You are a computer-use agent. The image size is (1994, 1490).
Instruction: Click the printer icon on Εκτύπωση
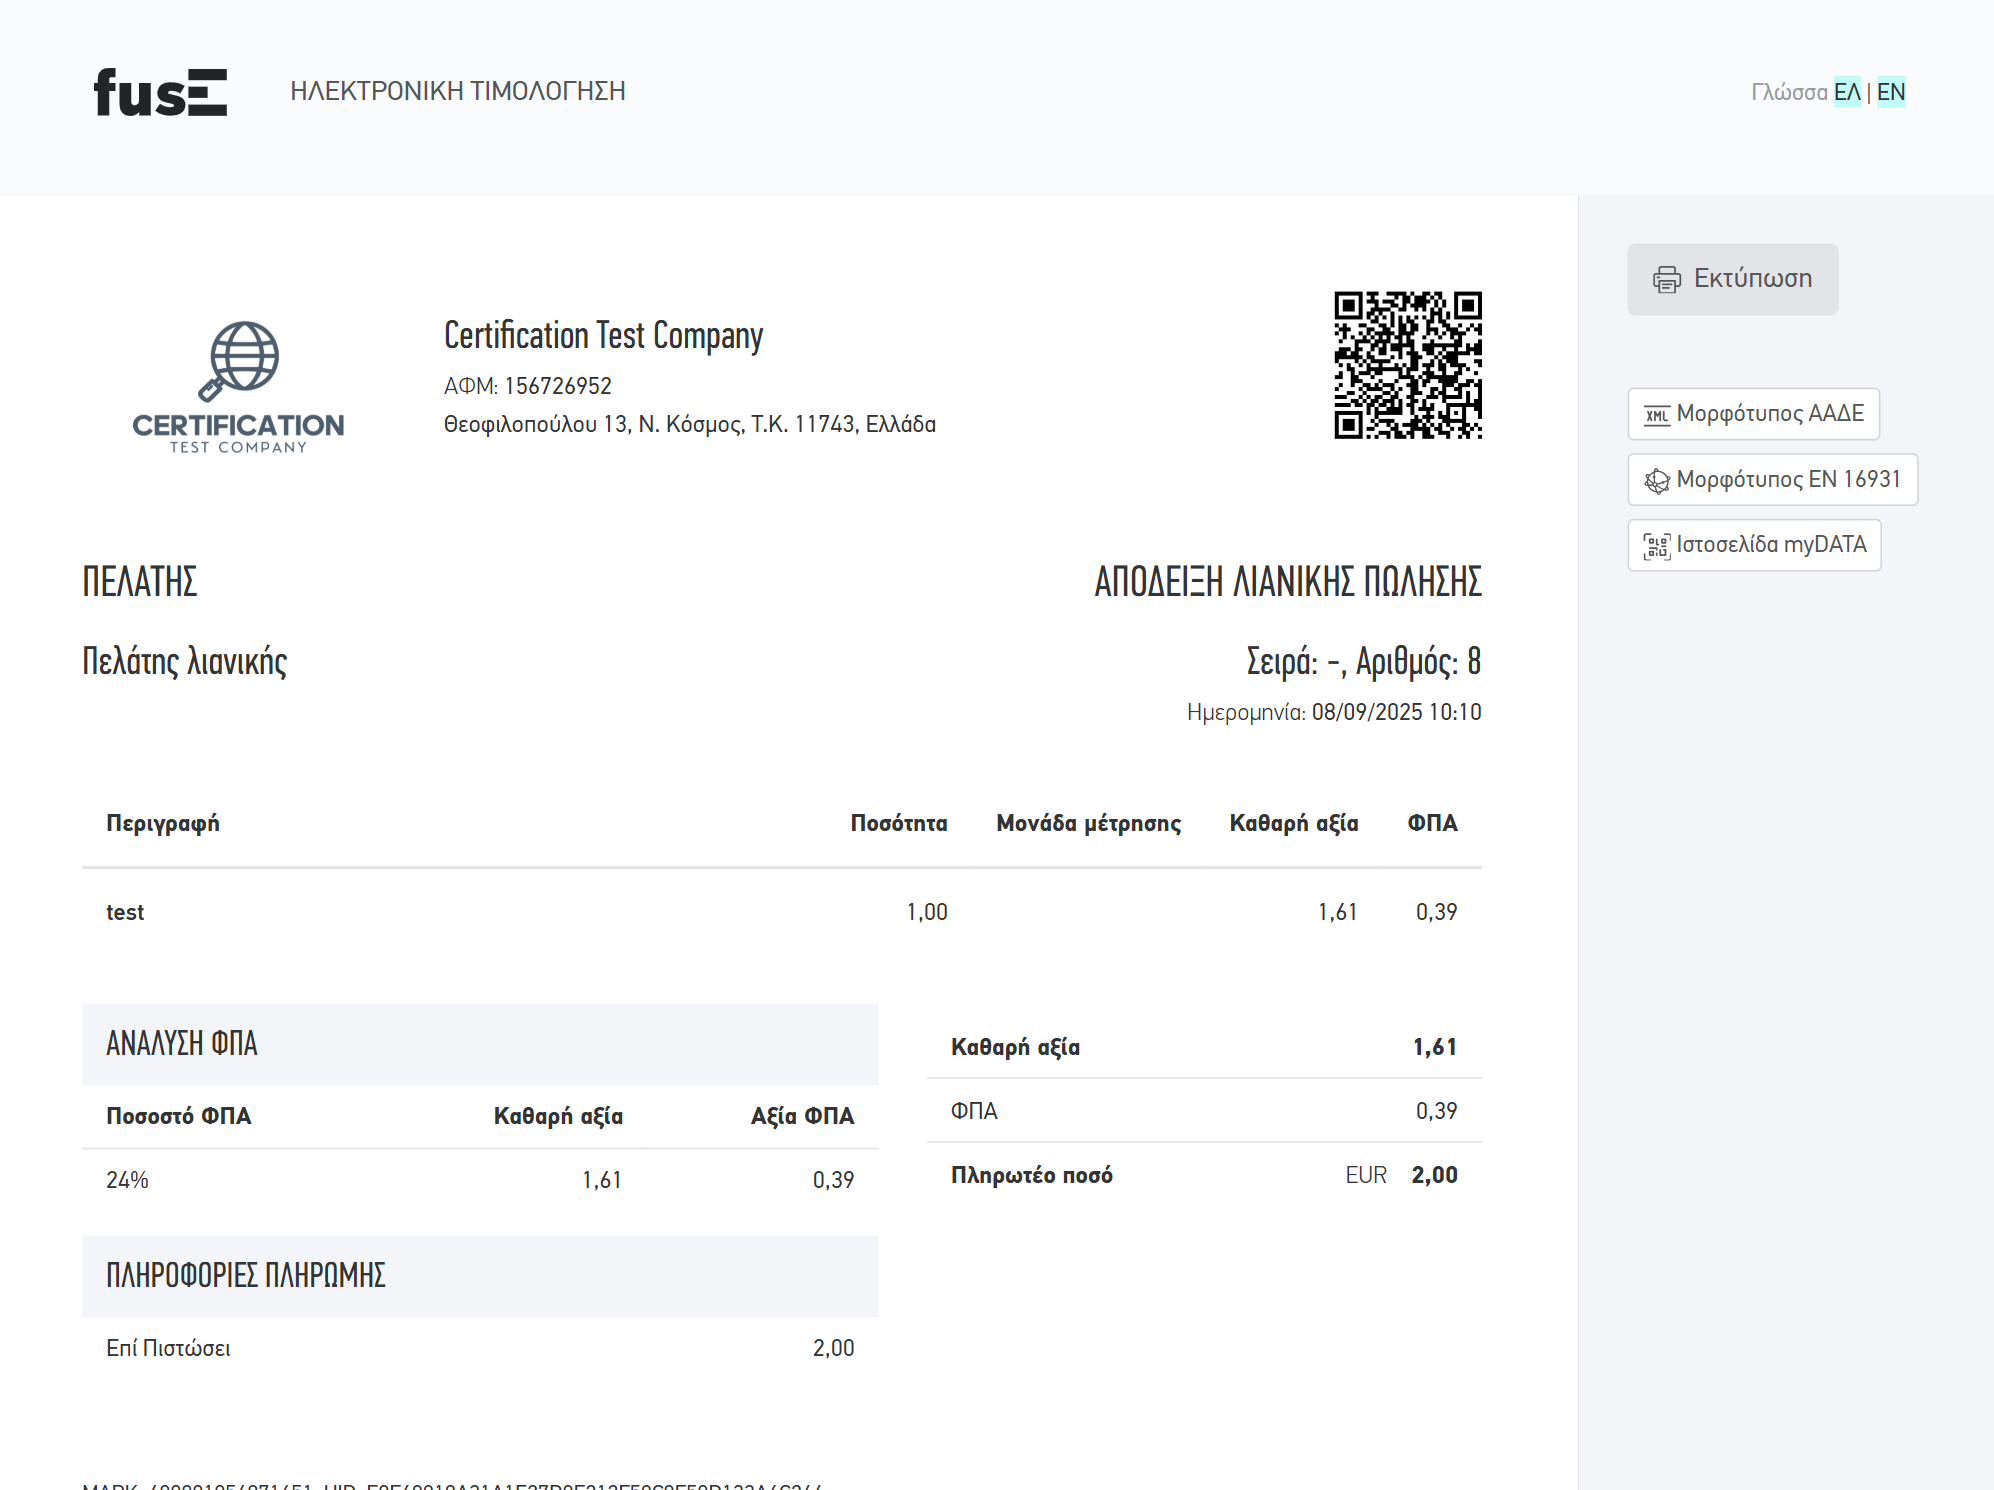pyautogui.click(x=1666, y=279)
